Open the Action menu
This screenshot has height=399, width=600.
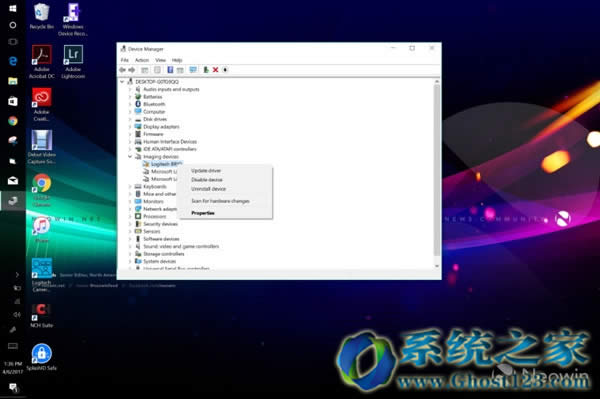click(x=142, y=60)
